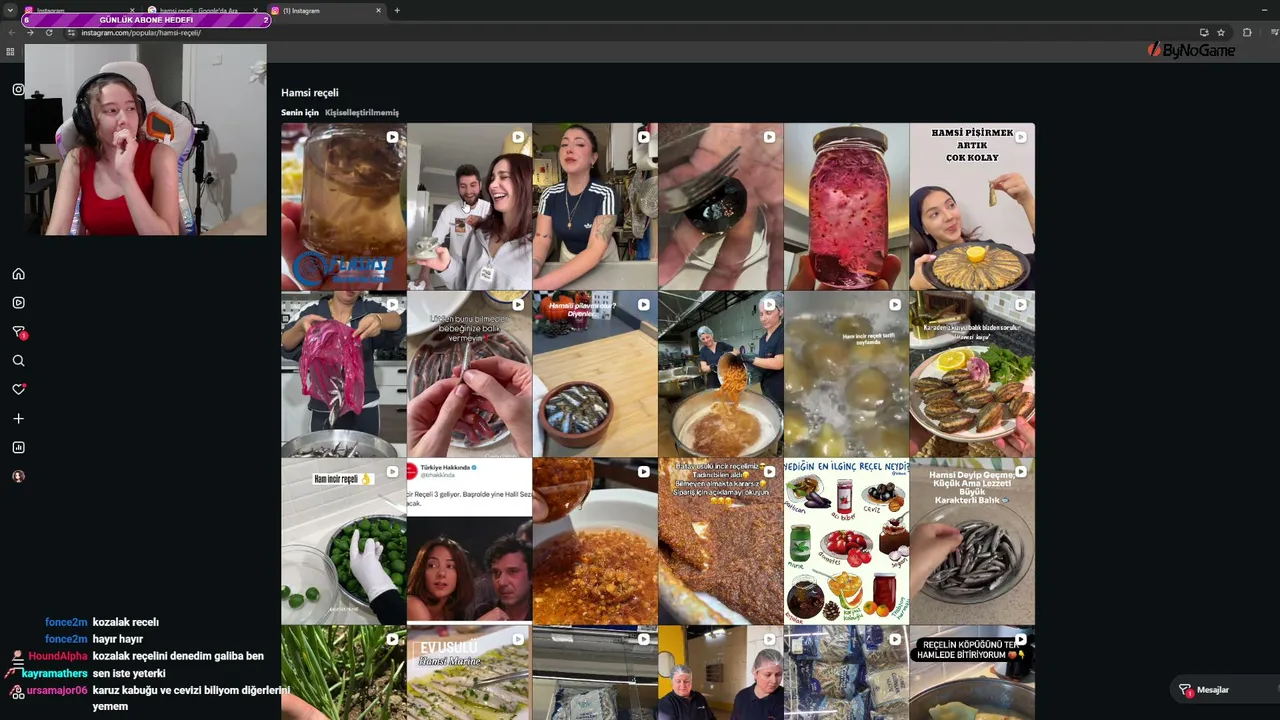Open the reel with pink bag of fish

[x=344, y=374]
